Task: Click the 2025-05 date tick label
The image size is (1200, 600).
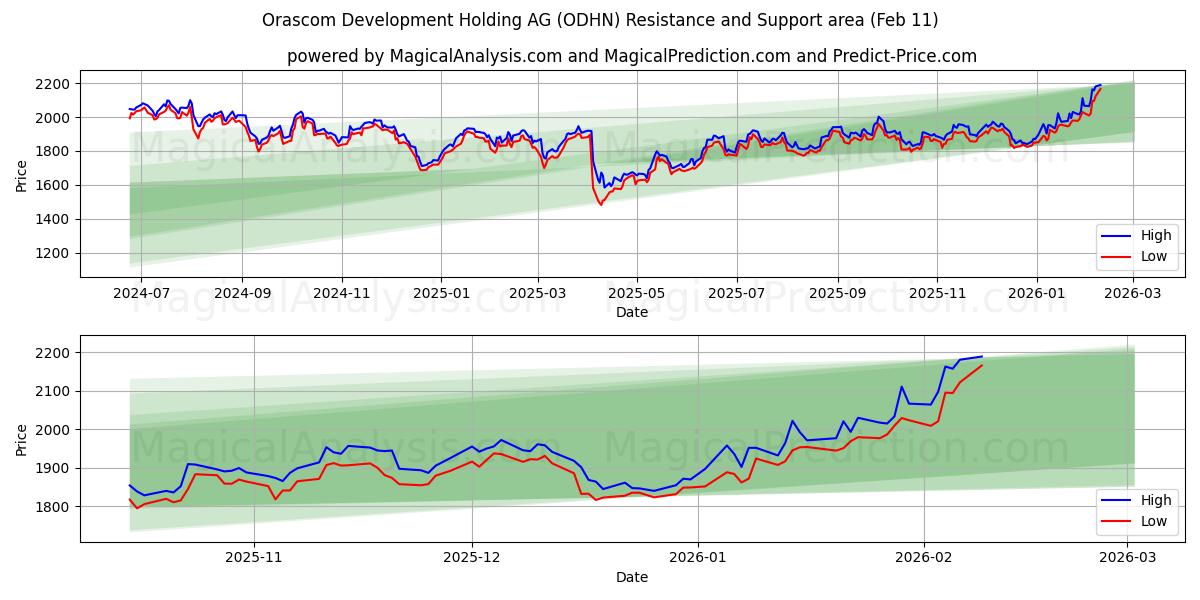Action: 637,293
